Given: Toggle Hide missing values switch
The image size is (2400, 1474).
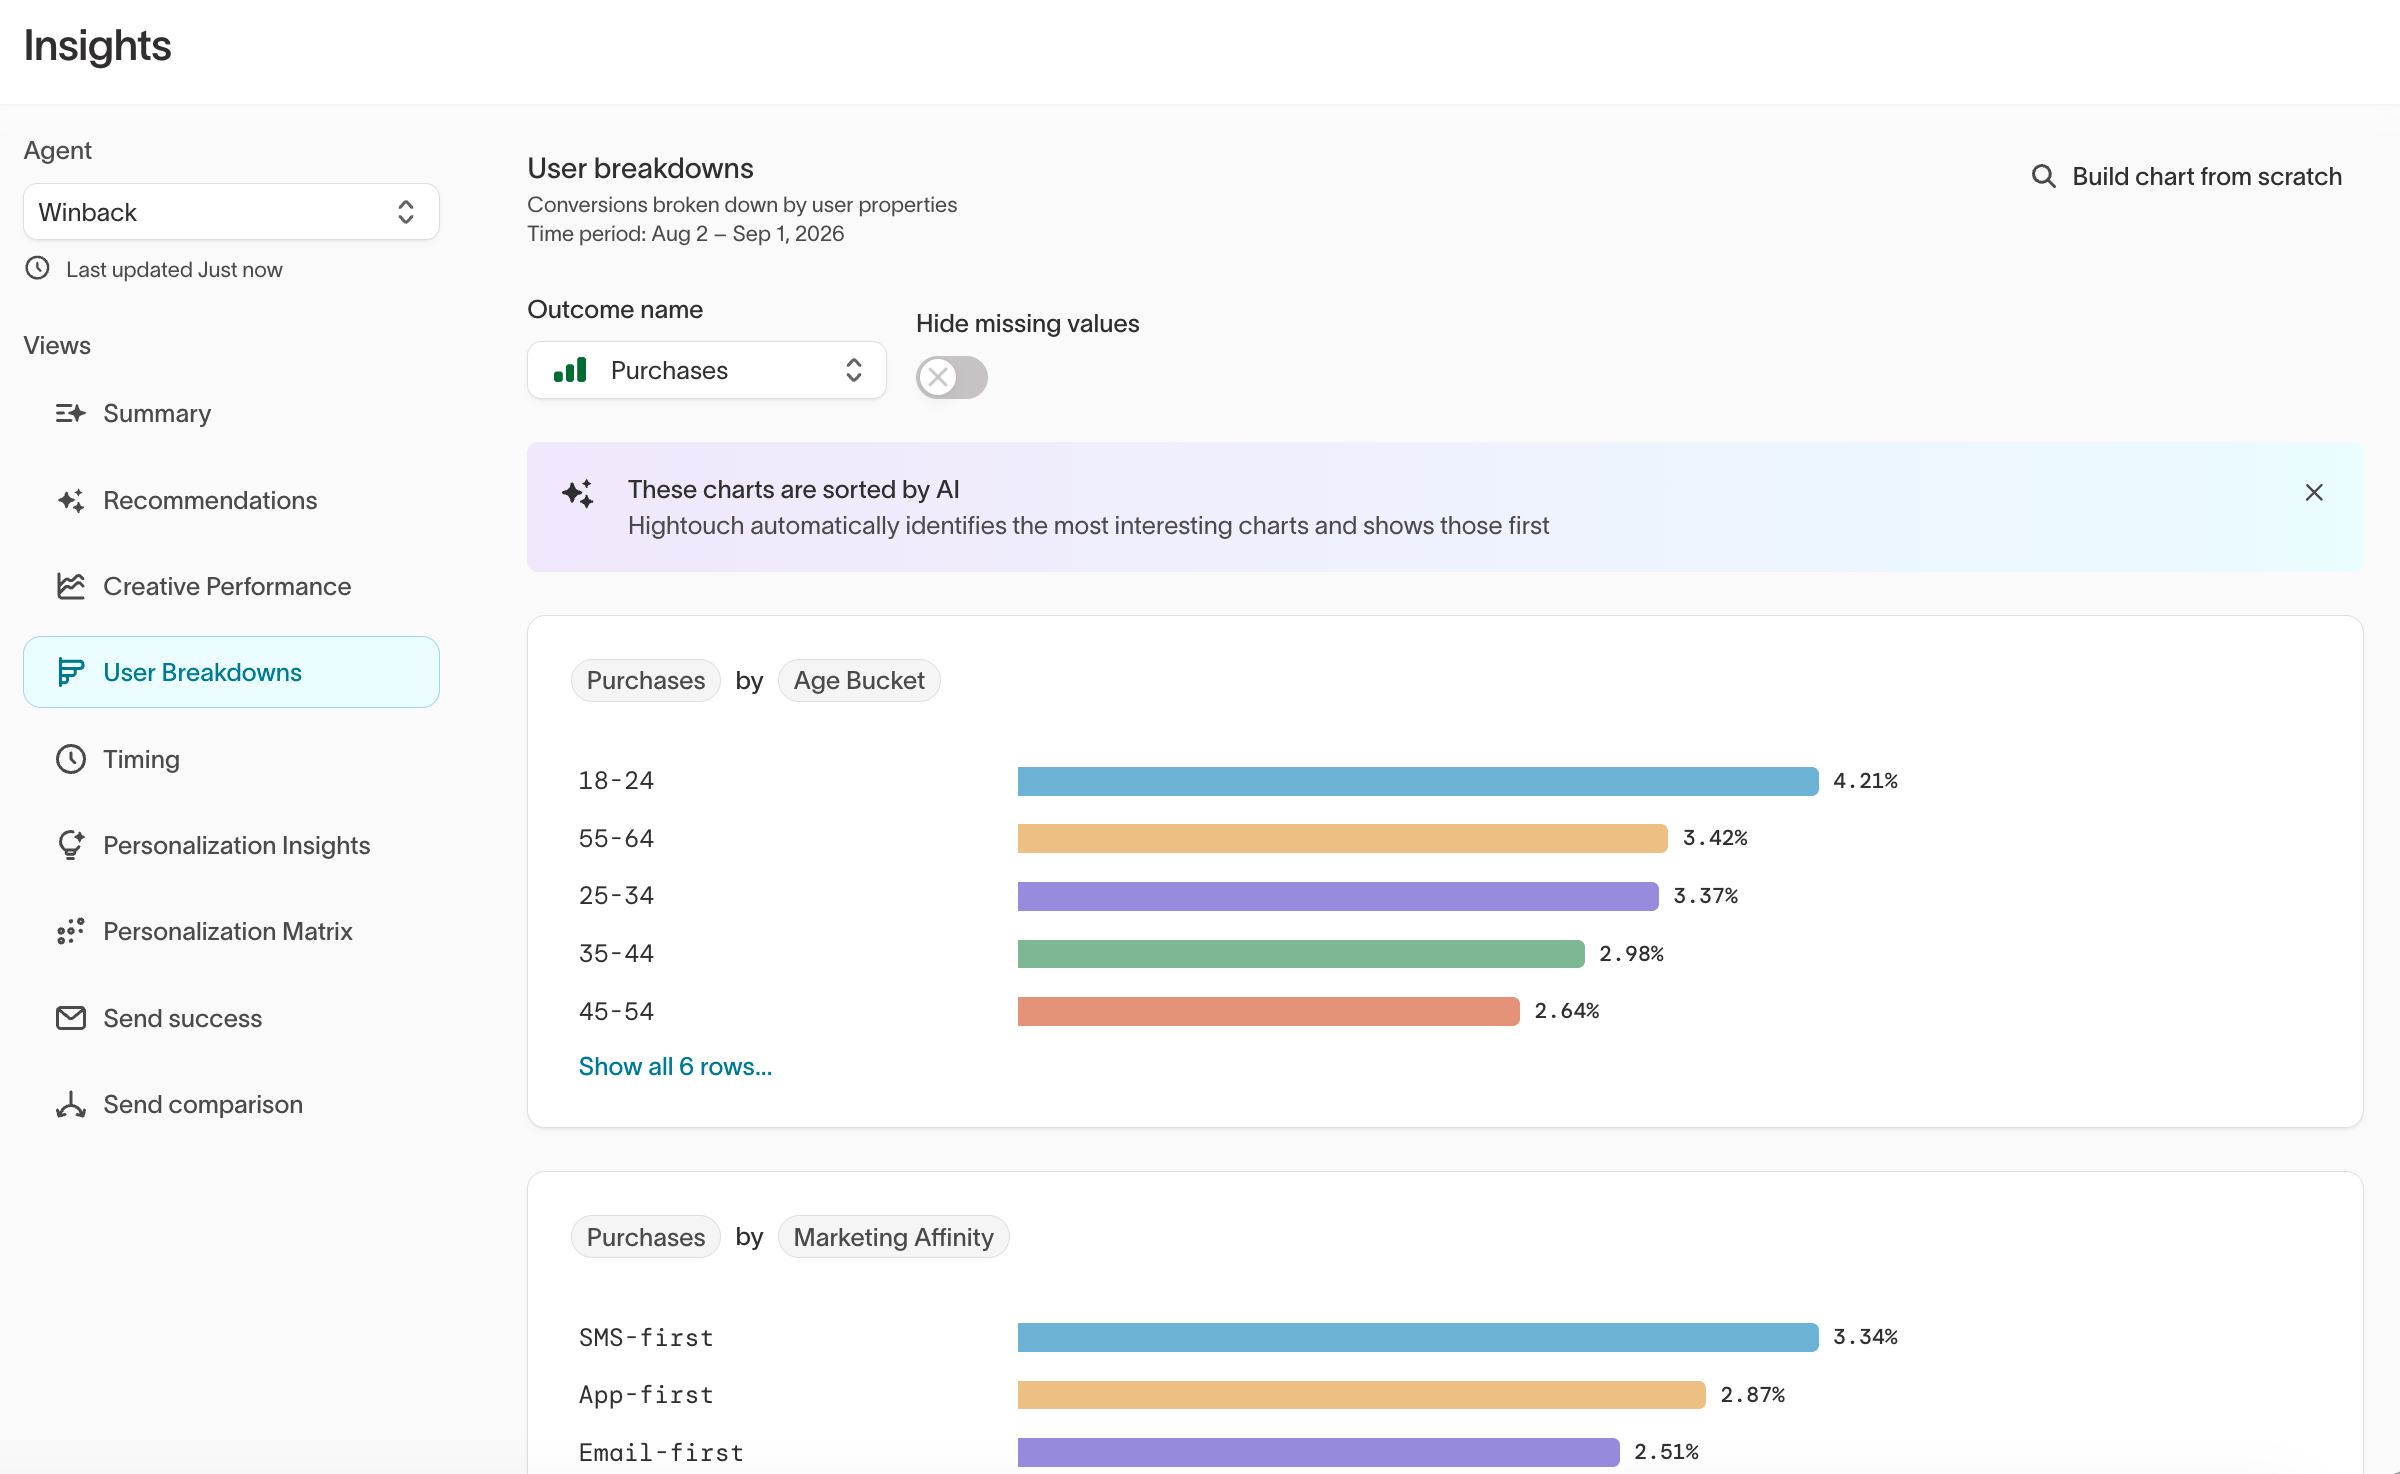Looking at the screenshot, I should (951, 377).
